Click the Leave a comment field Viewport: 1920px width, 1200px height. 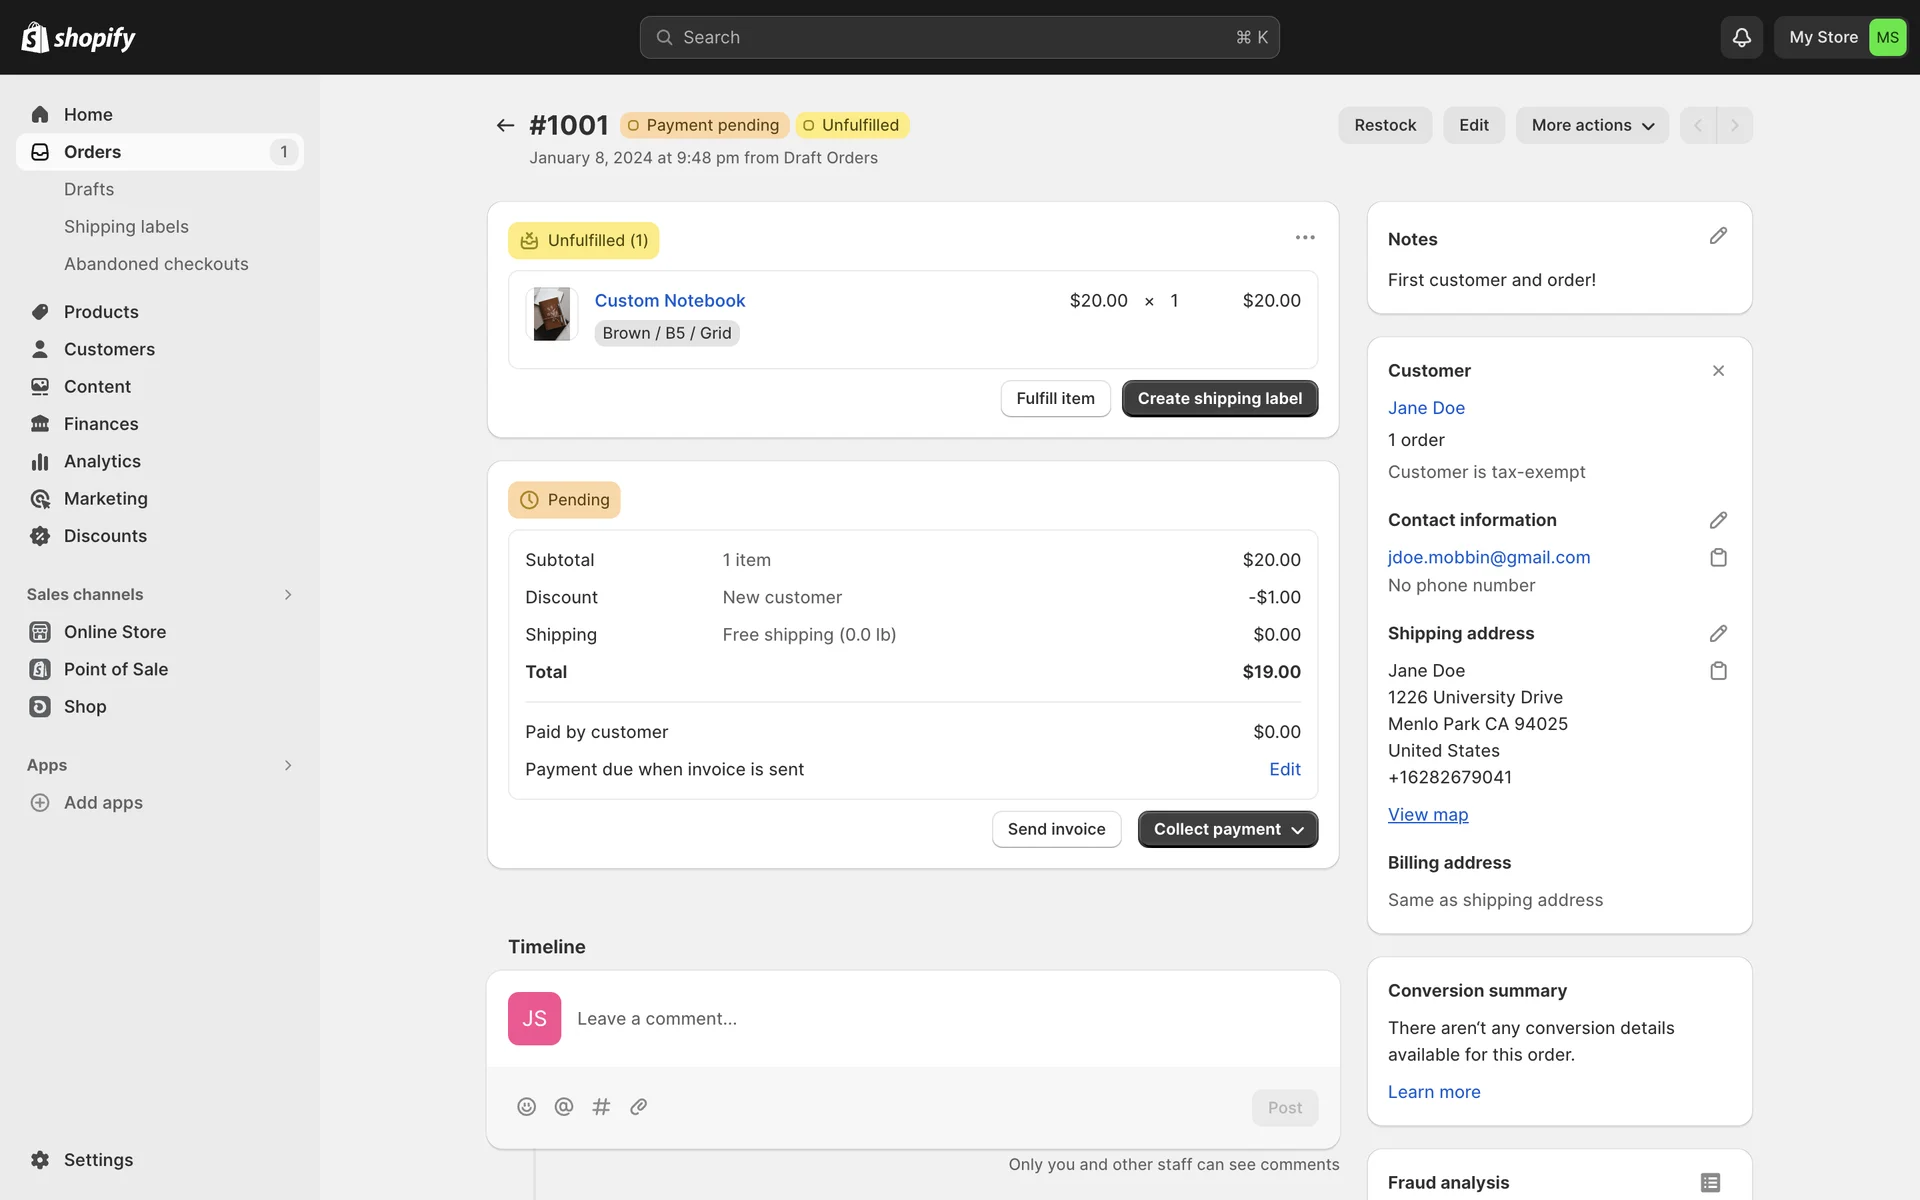[940, 1018]
